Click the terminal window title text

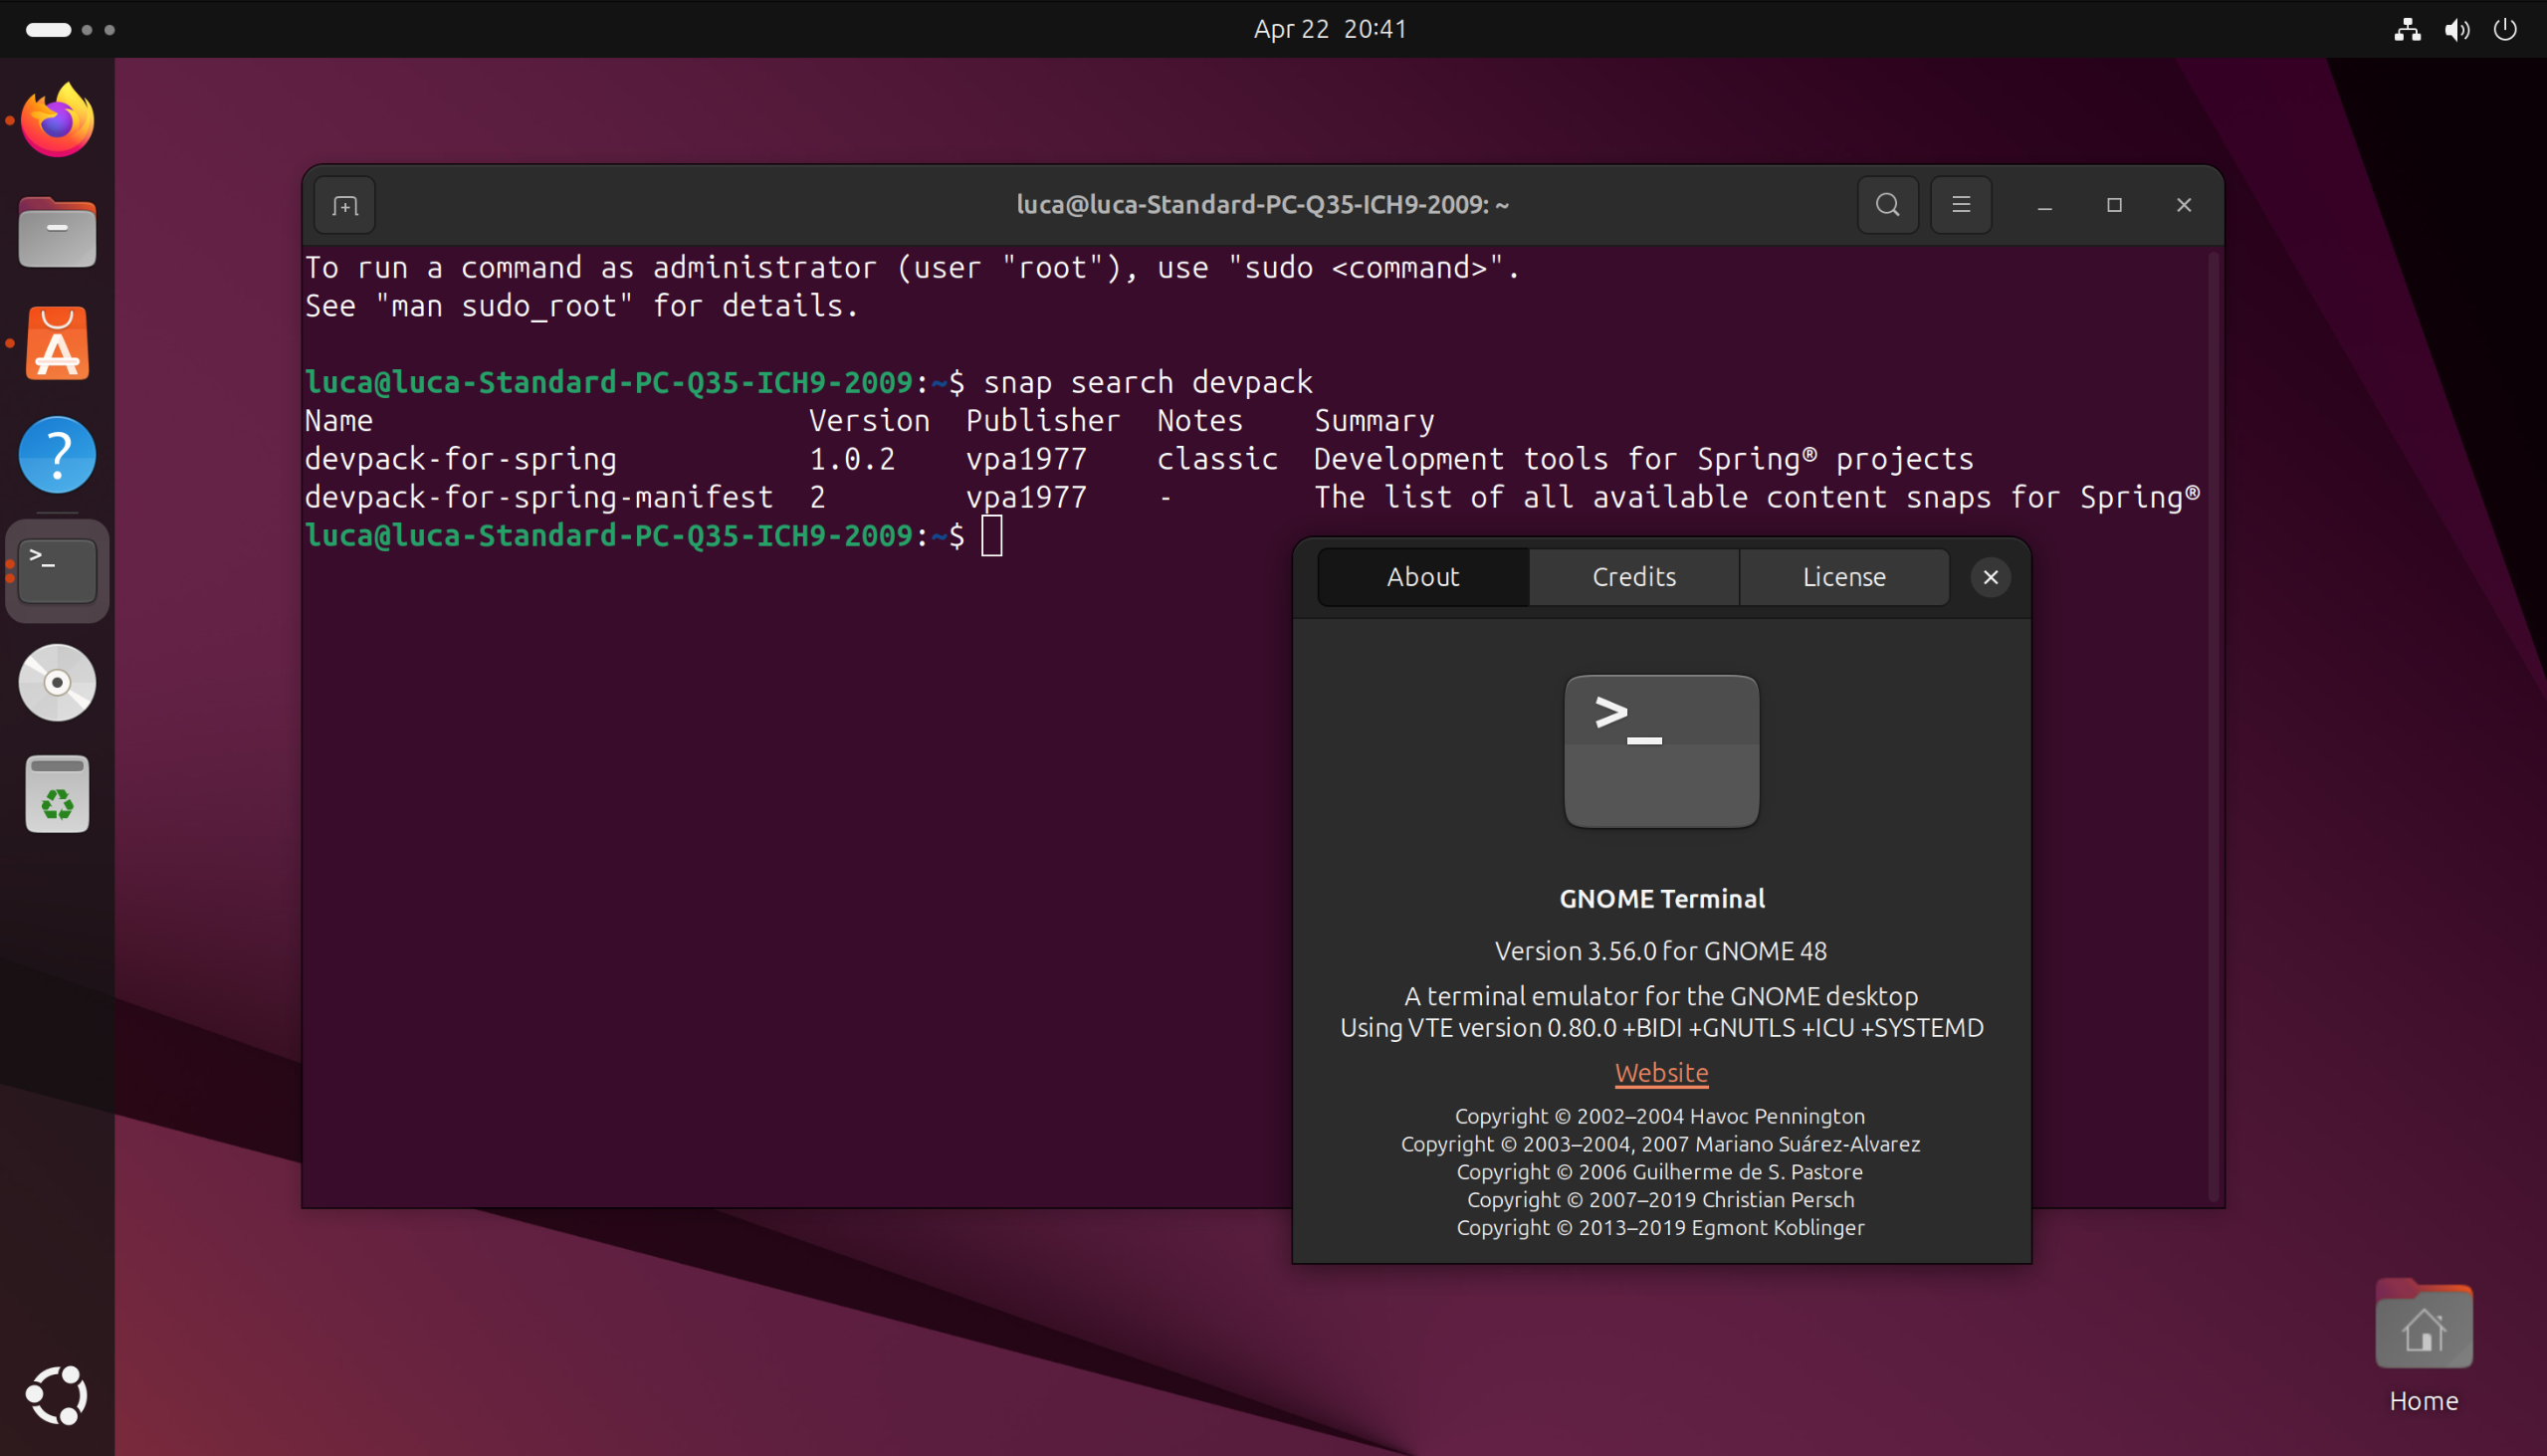(1263, 205)
